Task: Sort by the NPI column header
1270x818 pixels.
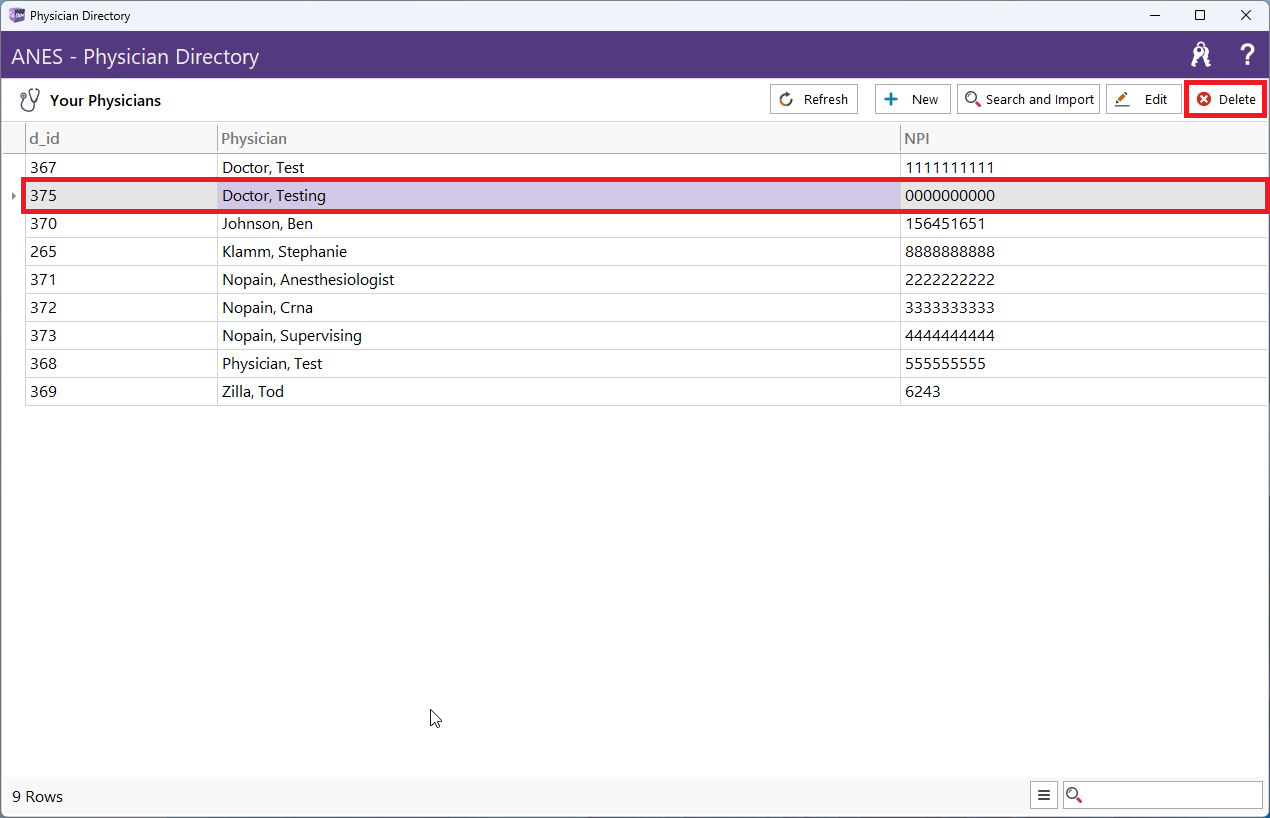Action: pyautogui.click(x=1084, y=138)
